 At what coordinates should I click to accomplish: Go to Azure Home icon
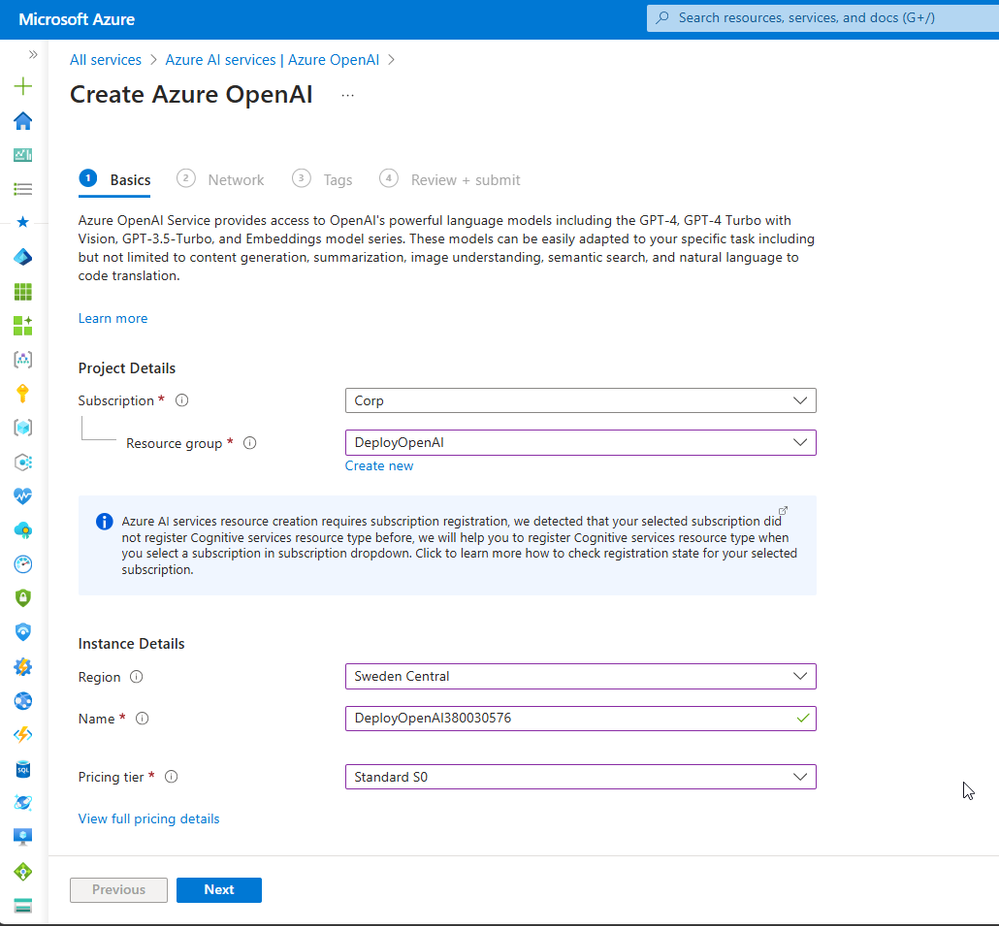23,120
